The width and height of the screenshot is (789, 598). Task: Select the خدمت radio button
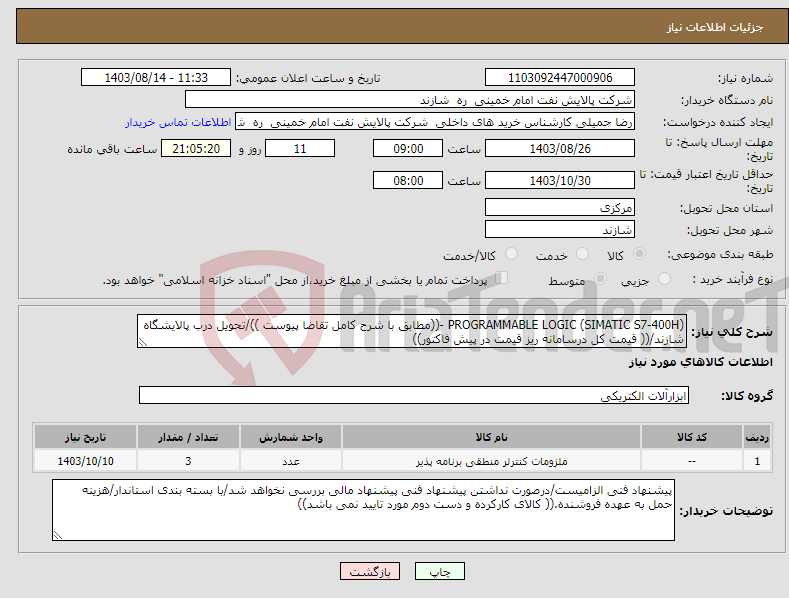582,254
